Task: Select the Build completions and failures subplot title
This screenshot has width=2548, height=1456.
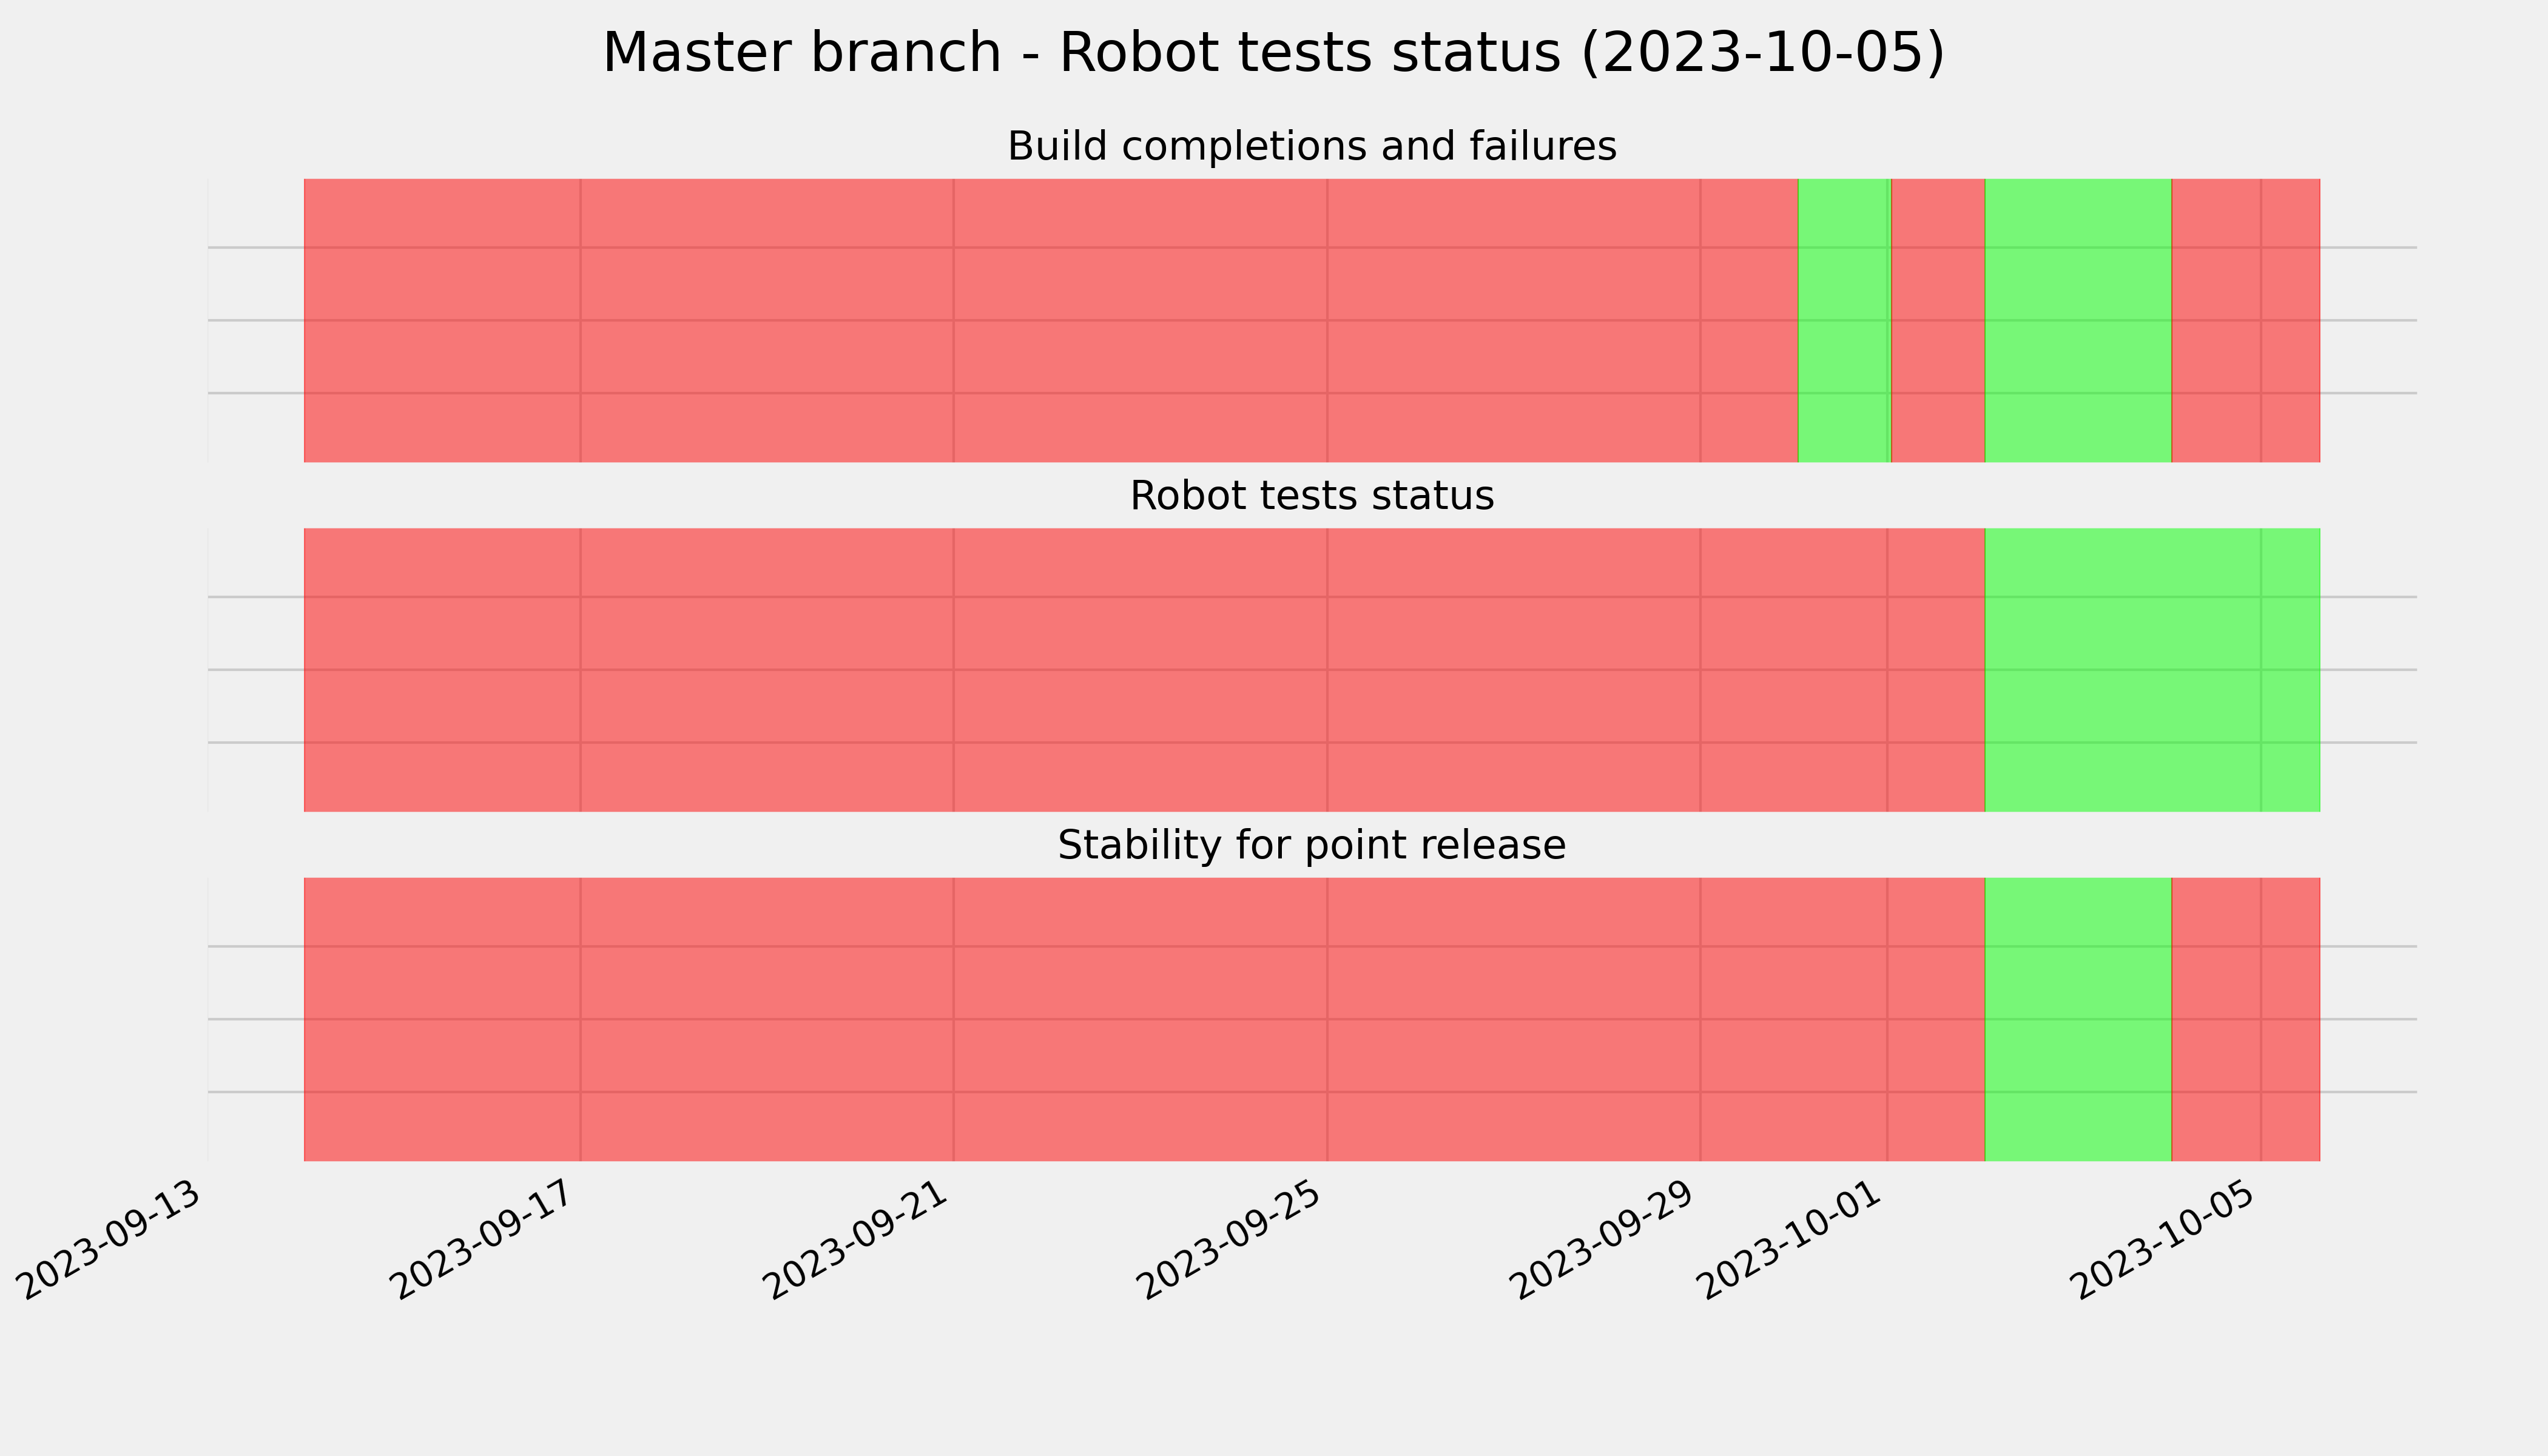Action: click(1311, 146)
